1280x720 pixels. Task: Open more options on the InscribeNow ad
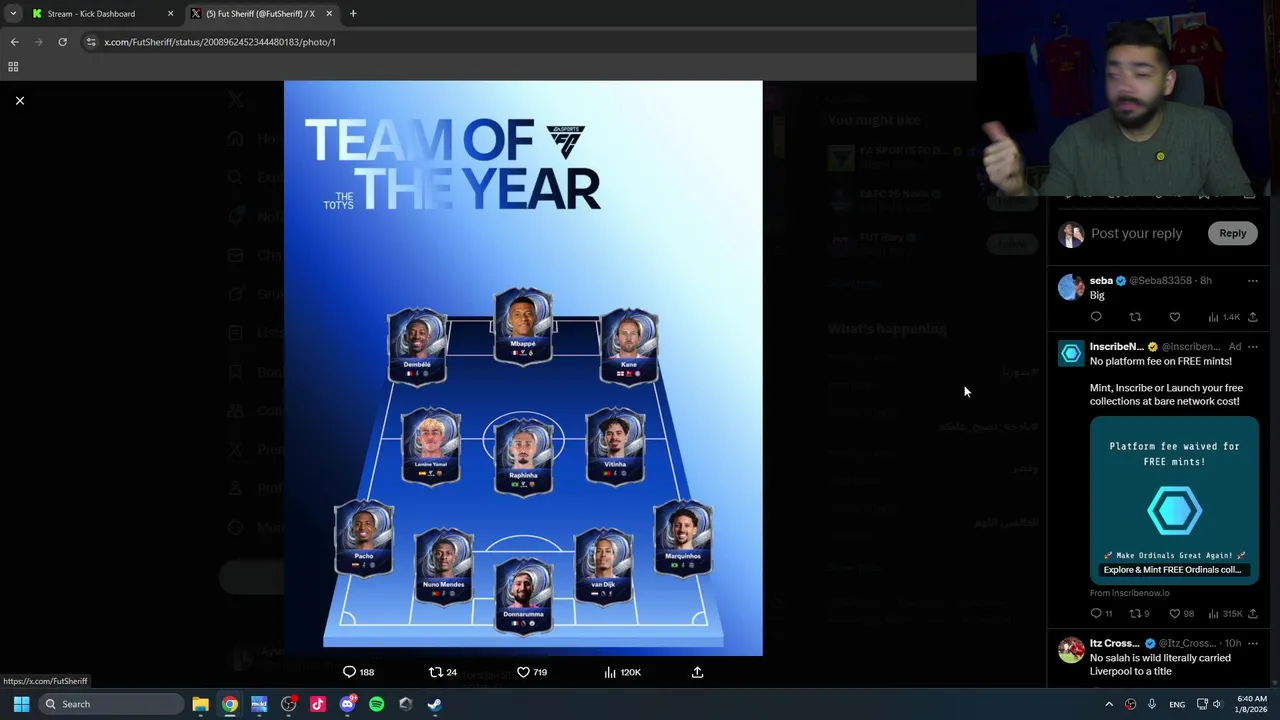pos(1252,347)
